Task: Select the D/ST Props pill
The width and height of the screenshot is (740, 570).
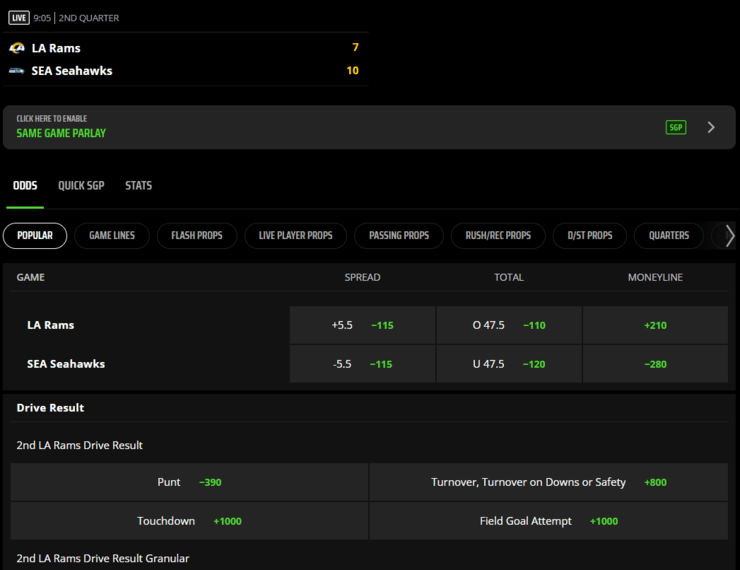Action: tap(590, 235)
